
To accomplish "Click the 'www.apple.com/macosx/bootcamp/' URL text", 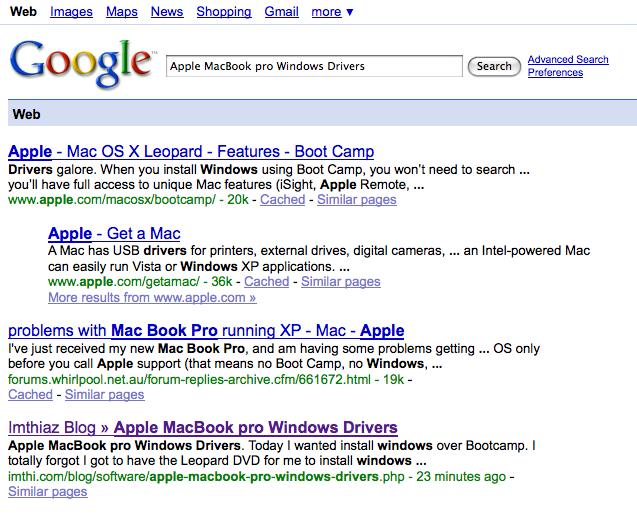I will pos(112,199).
